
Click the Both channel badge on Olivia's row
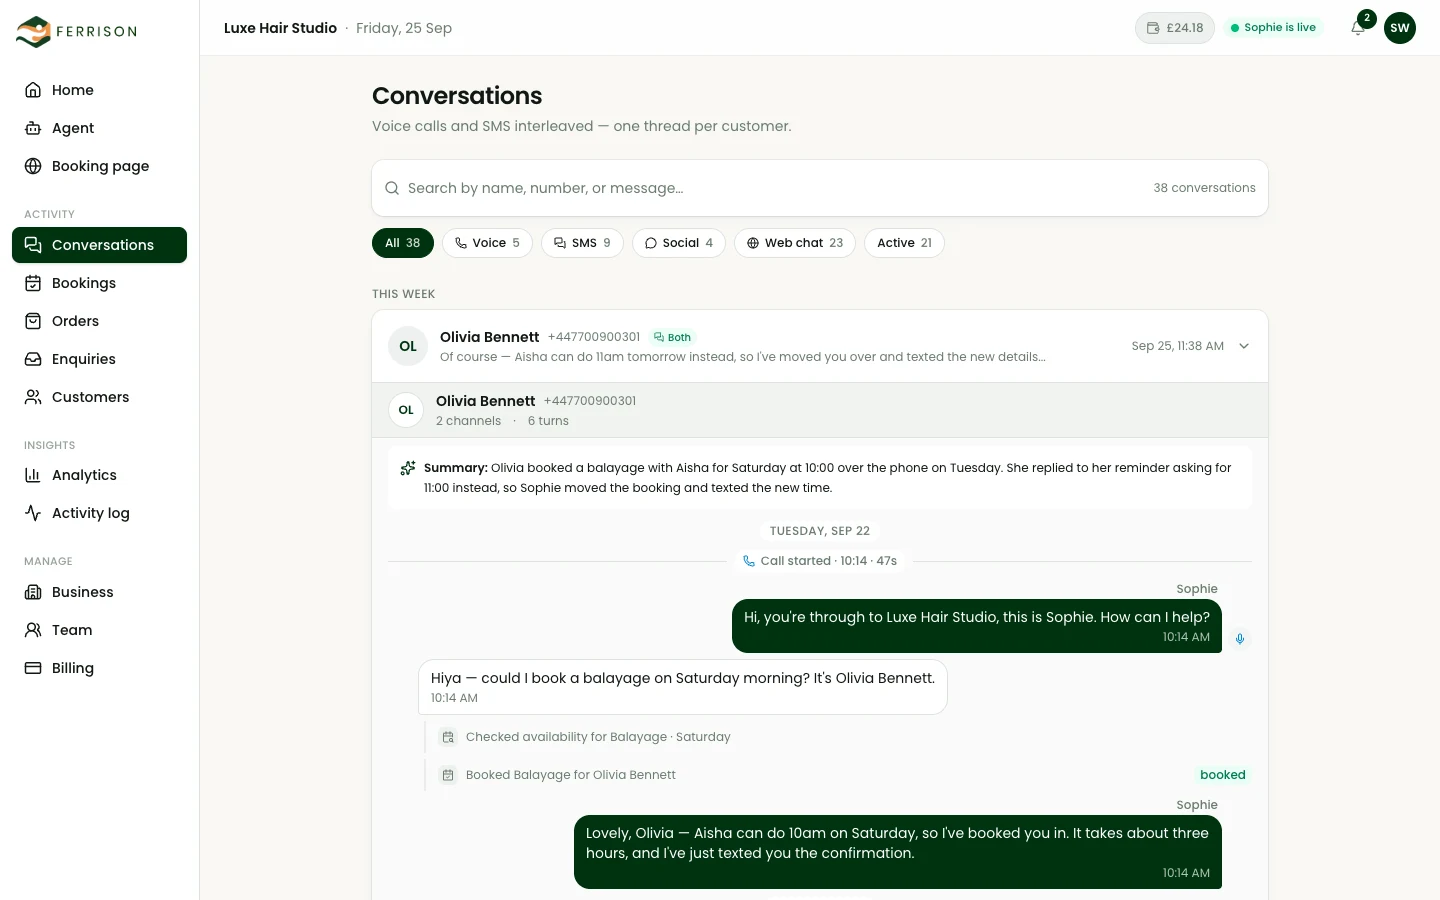pyautogui.click(x=673, y=337)
